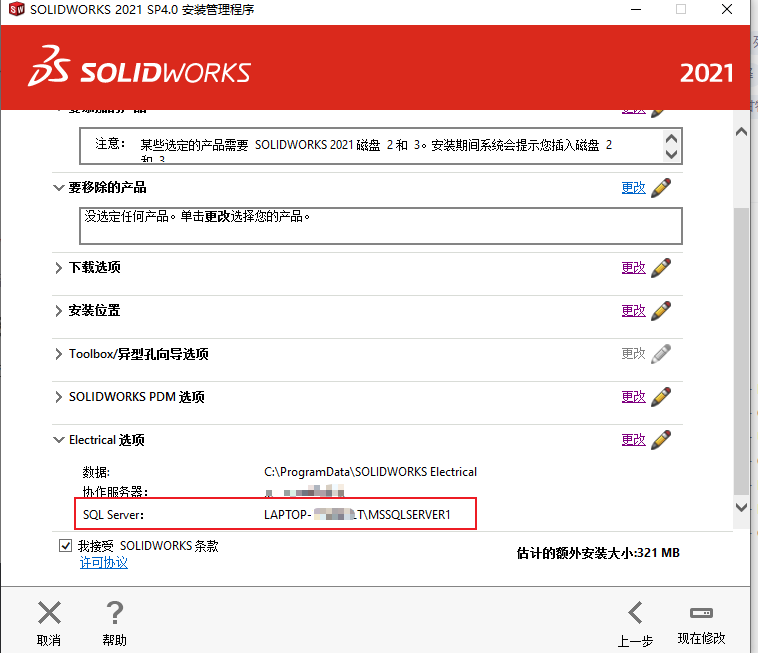Viewport: 758px width, 653px height.
Task: Collapse the 要移除的产品 section
Action: [x=58, y=188]
